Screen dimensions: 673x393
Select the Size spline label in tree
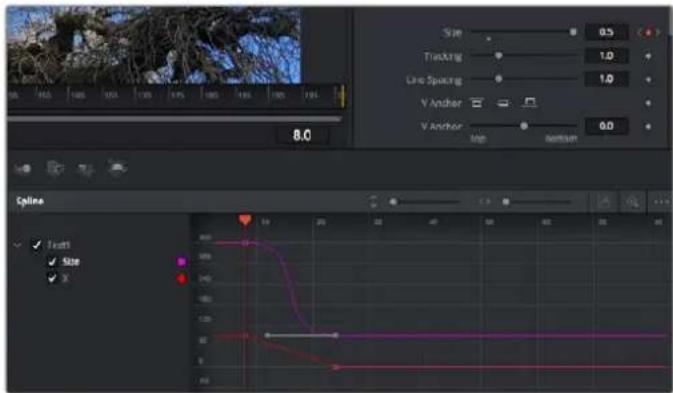pyautogui.click(x=71, y=261)
